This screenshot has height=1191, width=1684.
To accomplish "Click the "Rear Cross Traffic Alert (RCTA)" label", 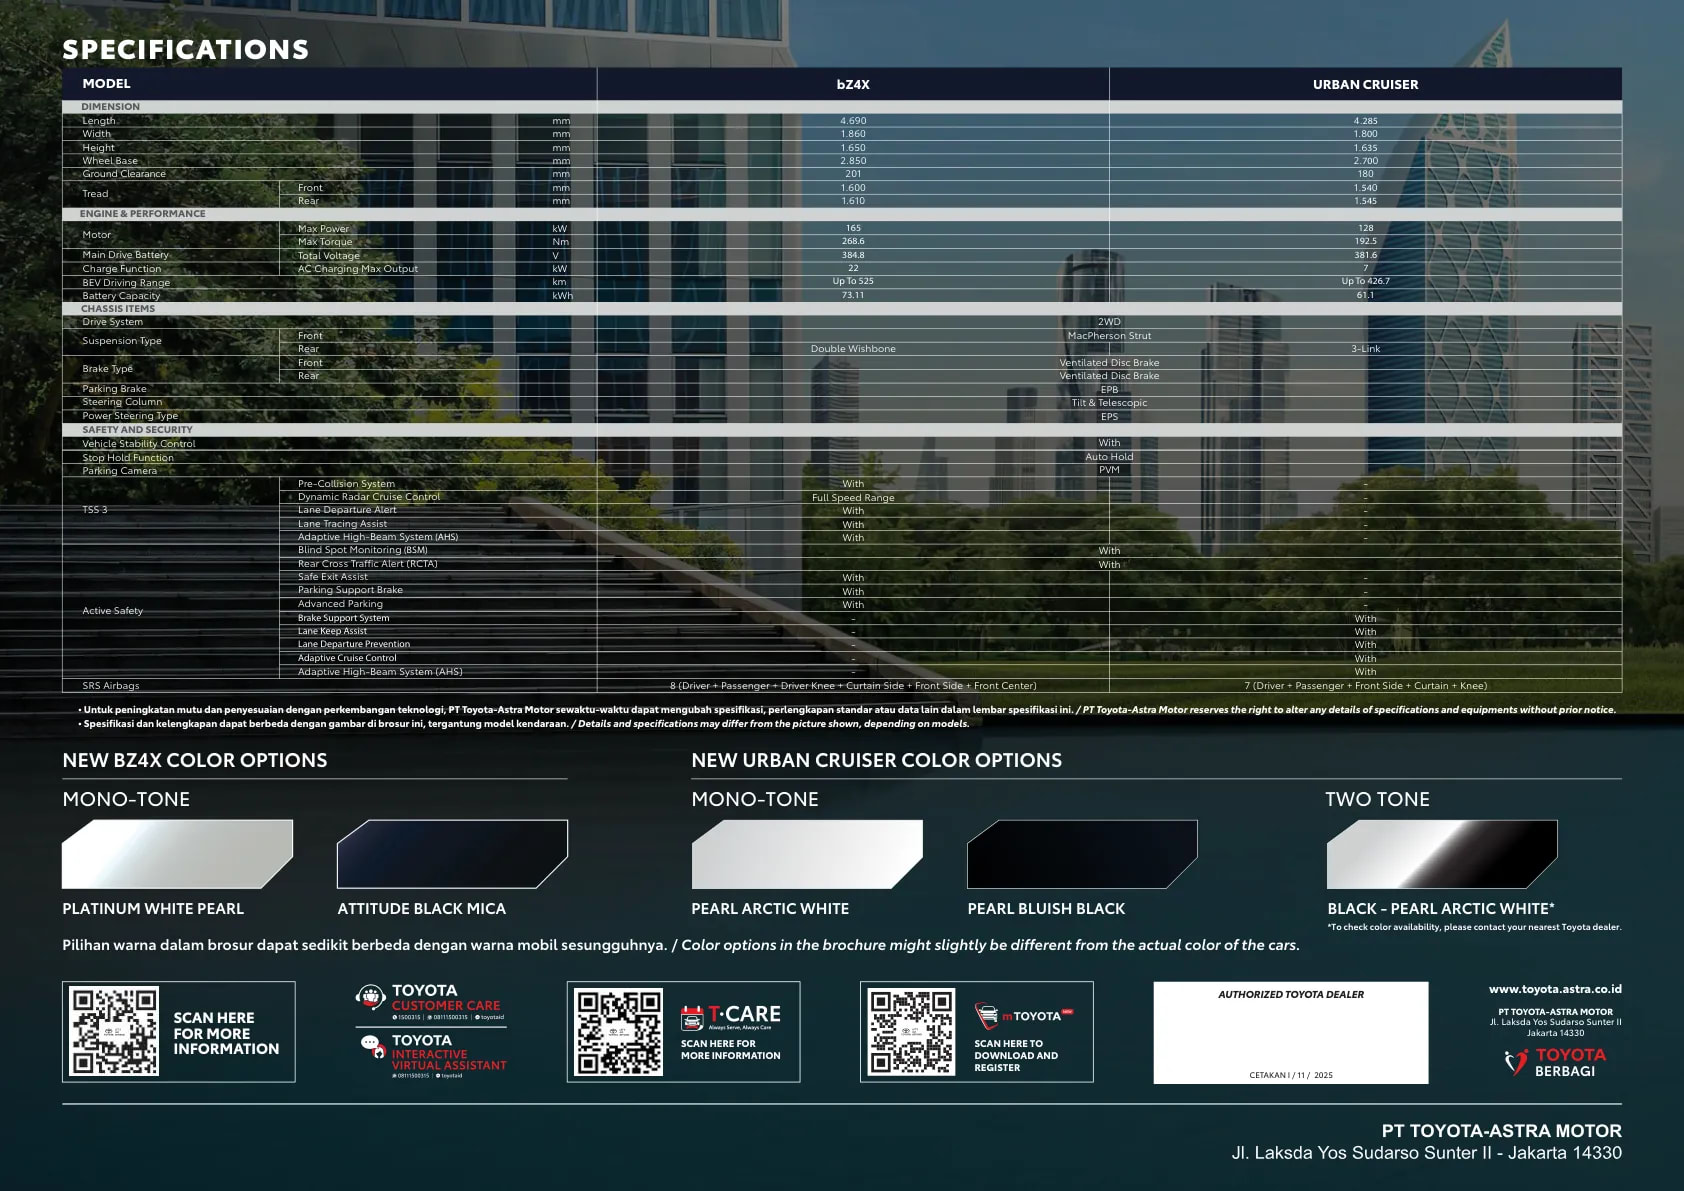I will coord(367,564).
